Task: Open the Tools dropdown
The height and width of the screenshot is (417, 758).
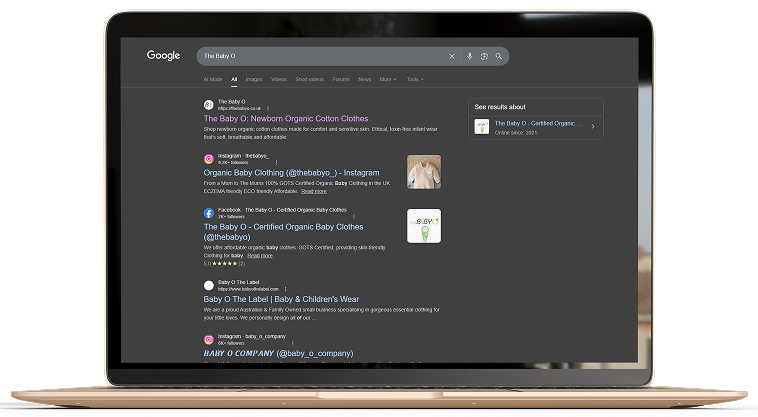Action: click(414, 79)
